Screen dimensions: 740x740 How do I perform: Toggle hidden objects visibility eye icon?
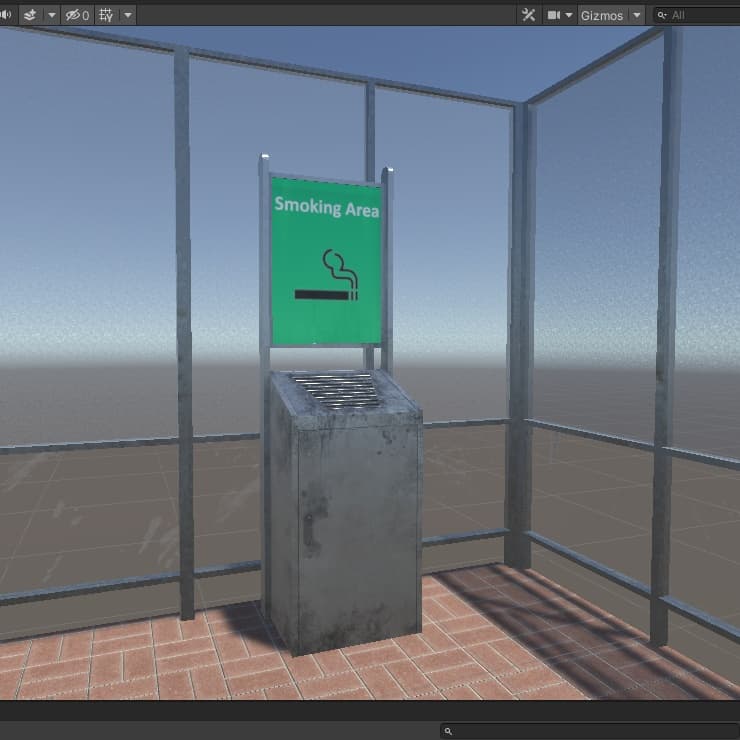pos(77,15)
